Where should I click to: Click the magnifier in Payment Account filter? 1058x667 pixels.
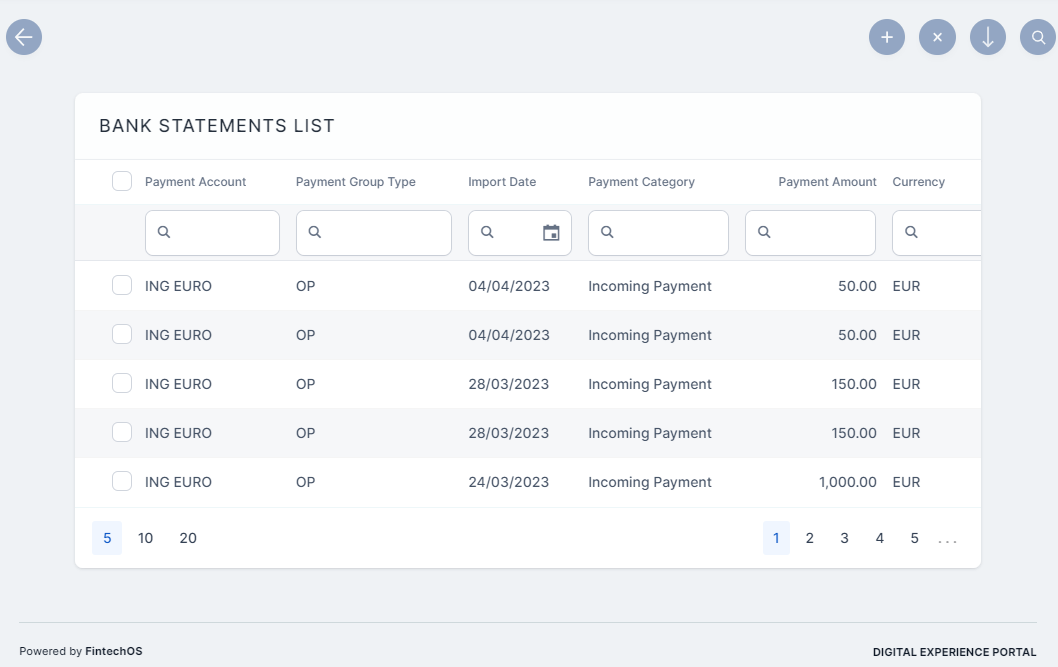coord(163,232)
